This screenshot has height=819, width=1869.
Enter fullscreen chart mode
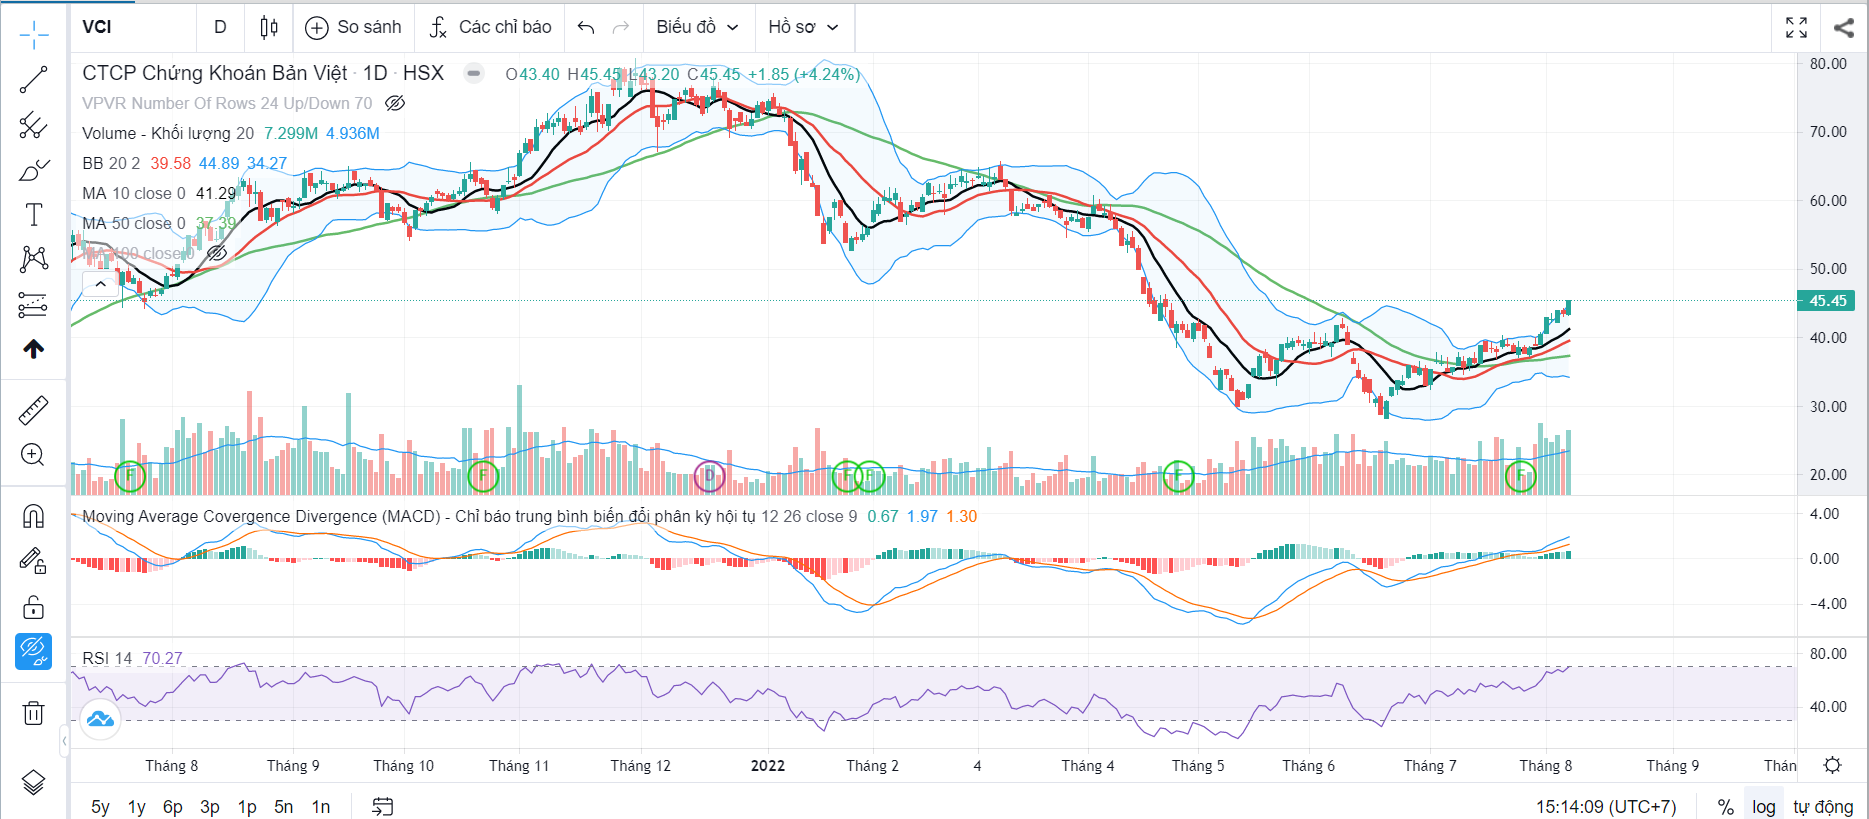1796,27
